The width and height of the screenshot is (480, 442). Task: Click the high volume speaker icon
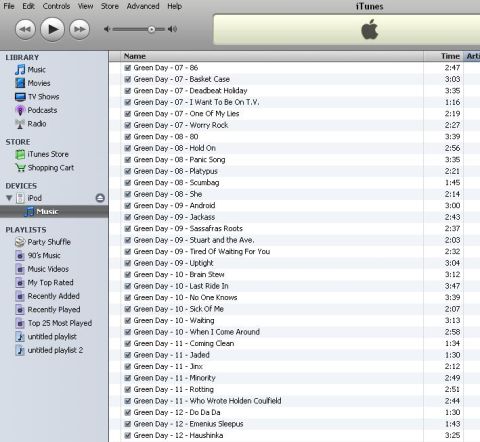(x=172, y=29)
